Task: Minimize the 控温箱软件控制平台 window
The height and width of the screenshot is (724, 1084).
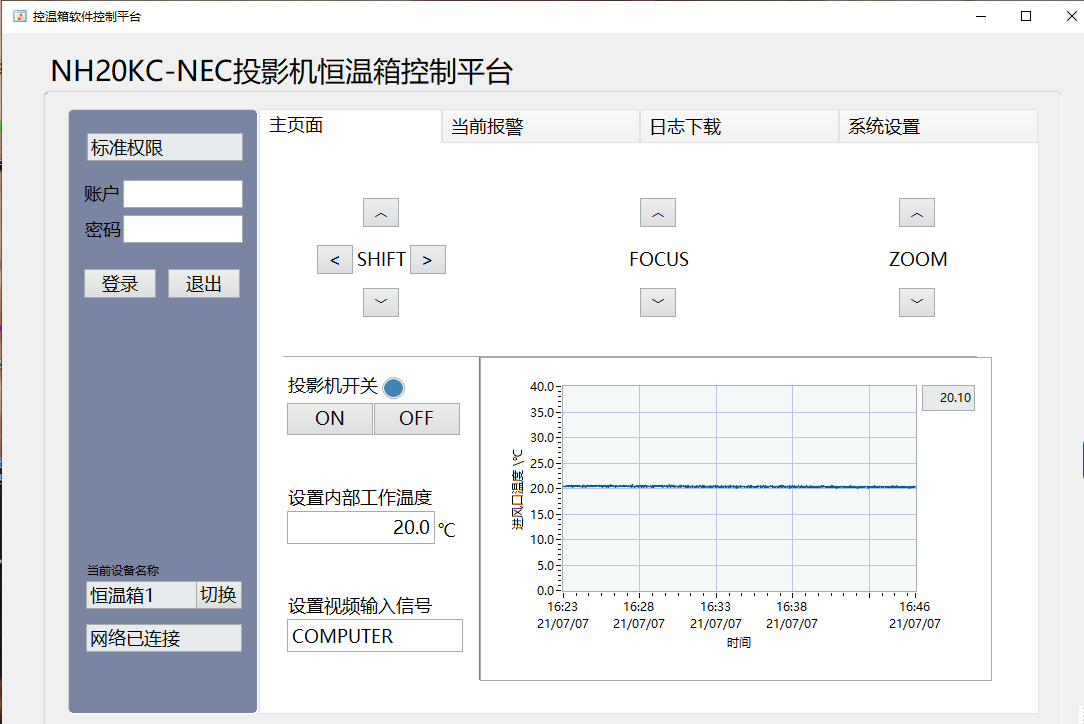Action: click(981, 16)
